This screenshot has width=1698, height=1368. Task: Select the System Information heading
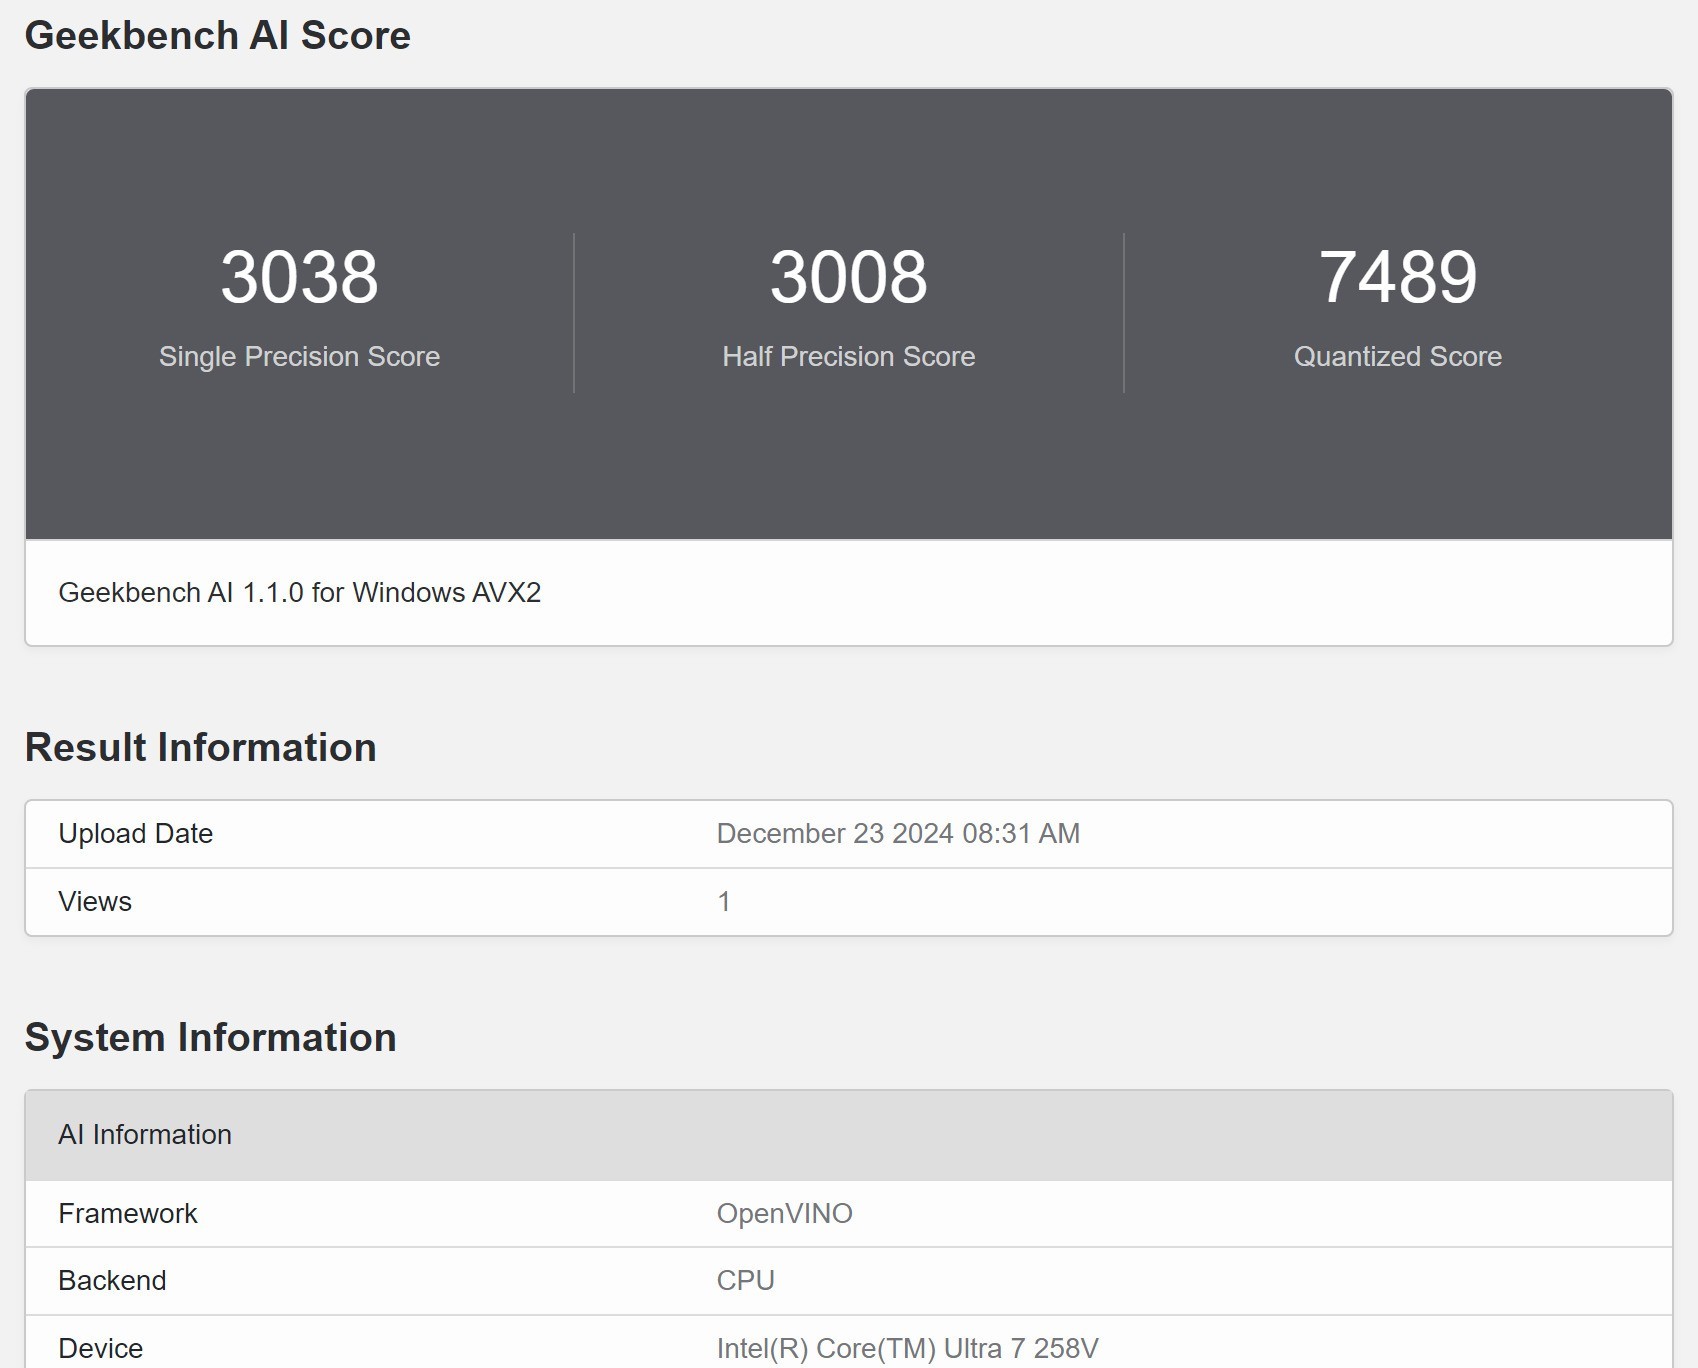tap(211, 1037)
